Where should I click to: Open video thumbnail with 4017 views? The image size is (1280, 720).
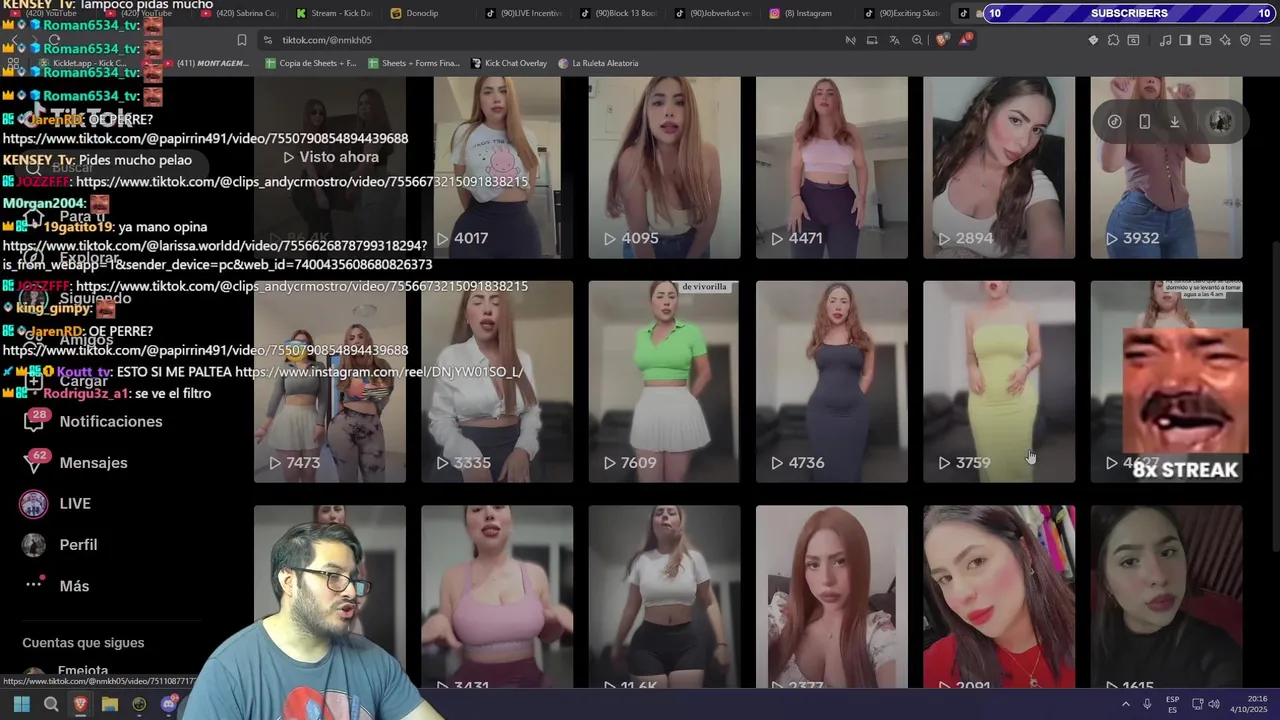point(497,168)
